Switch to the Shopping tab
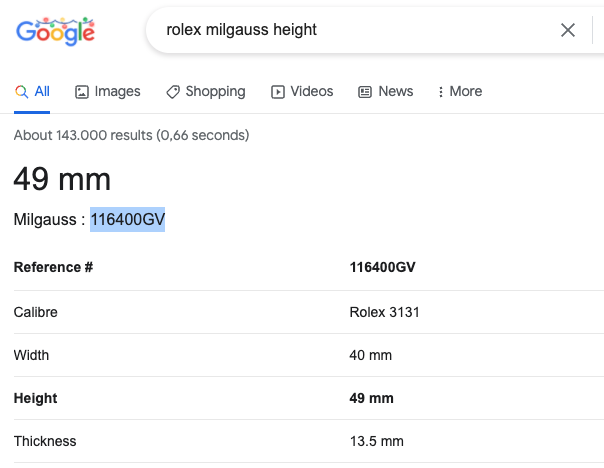 (206, 92)
